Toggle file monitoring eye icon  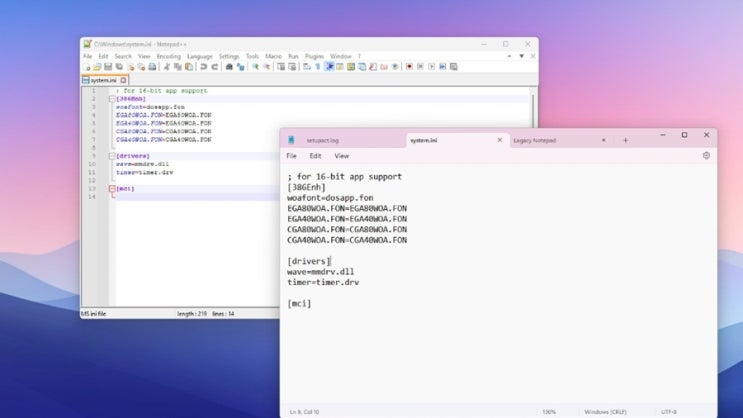395,67
